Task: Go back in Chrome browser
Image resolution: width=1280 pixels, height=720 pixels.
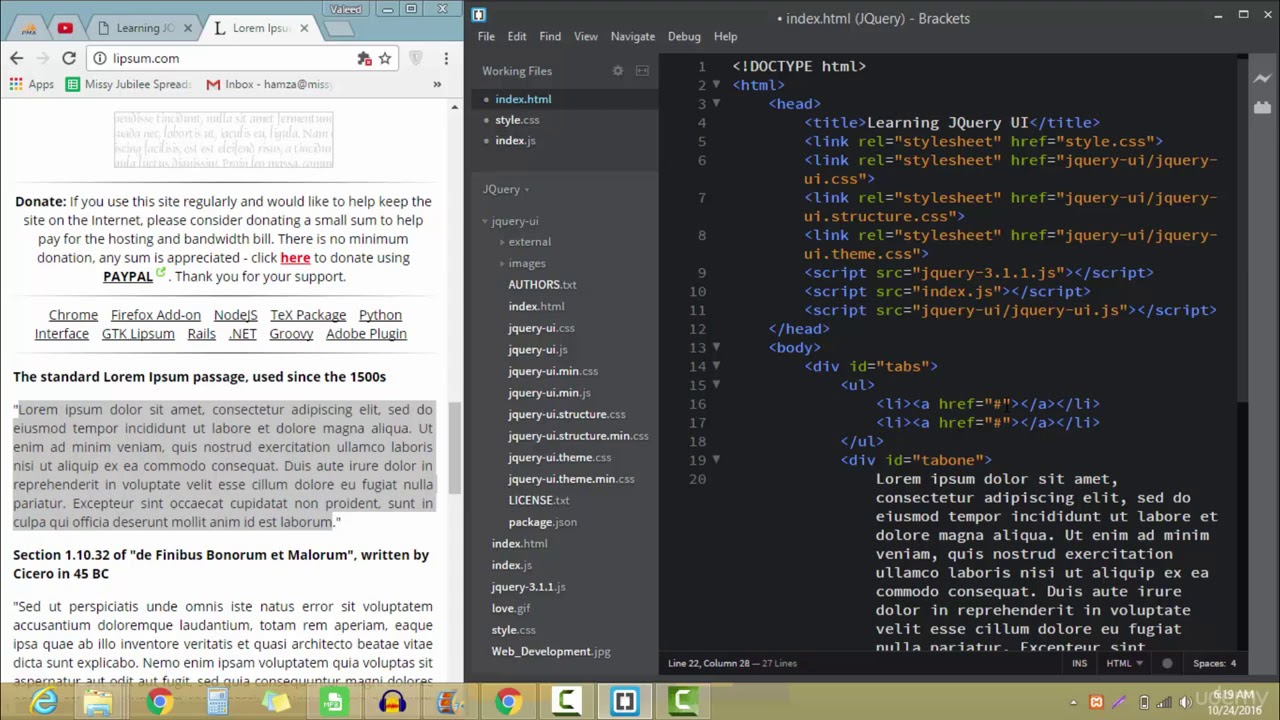Action: (x=16, y=58)
